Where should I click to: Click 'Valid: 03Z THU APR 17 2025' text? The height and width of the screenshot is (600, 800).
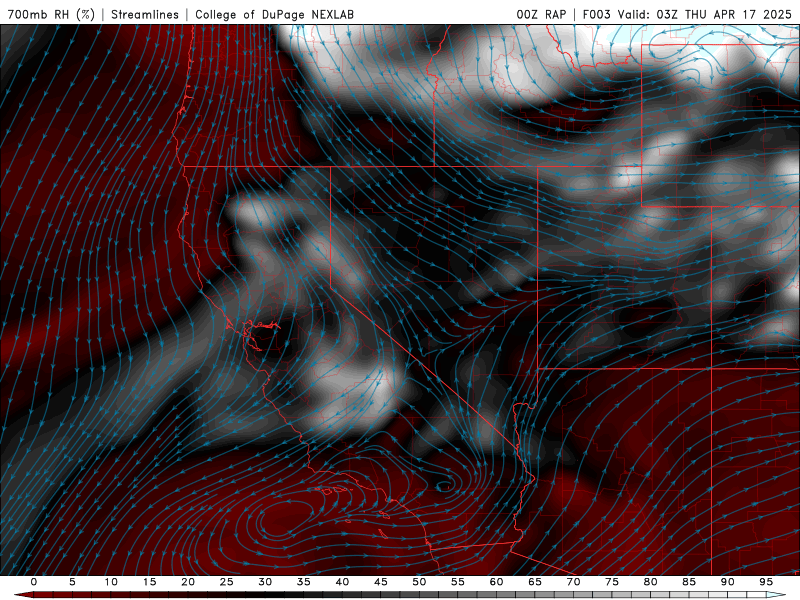[x=705, y=14]
